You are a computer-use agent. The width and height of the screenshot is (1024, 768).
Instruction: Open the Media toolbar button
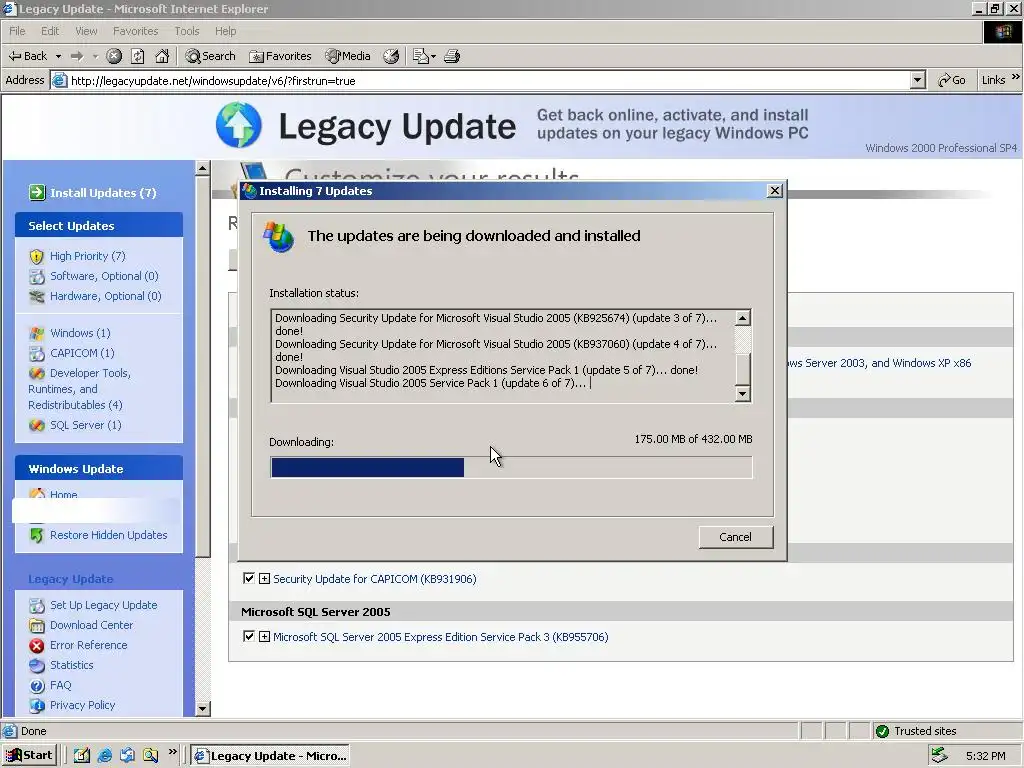click(x=348, y=56)
